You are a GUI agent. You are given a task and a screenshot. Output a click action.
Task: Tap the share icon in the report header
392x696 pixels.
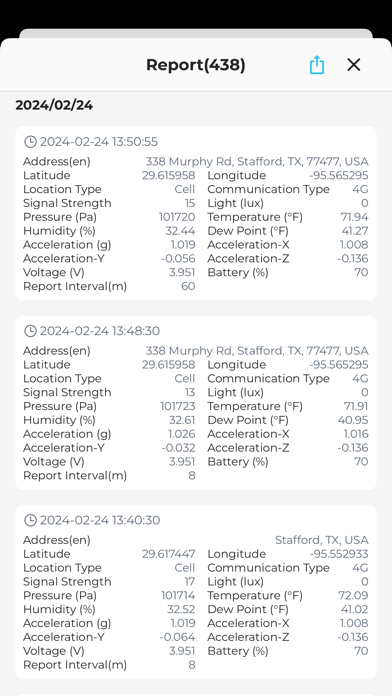click(317, 65)
